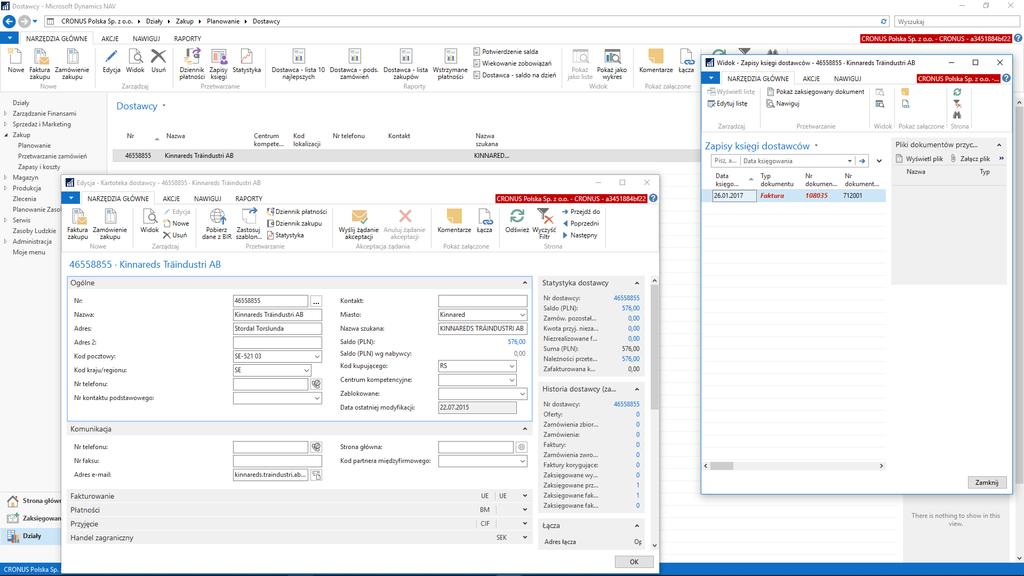This screenshot has height=576, width=1024.
Task: Open the Zablokowane dropdown
Action: tap(522, 394)
